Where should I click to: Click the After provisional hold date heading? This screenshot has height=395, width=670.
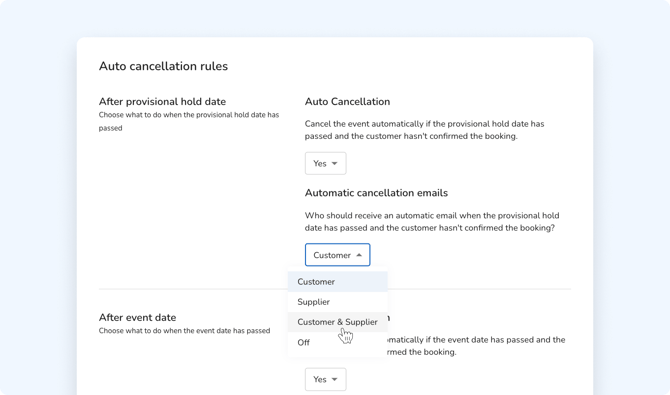coord(162,102)
